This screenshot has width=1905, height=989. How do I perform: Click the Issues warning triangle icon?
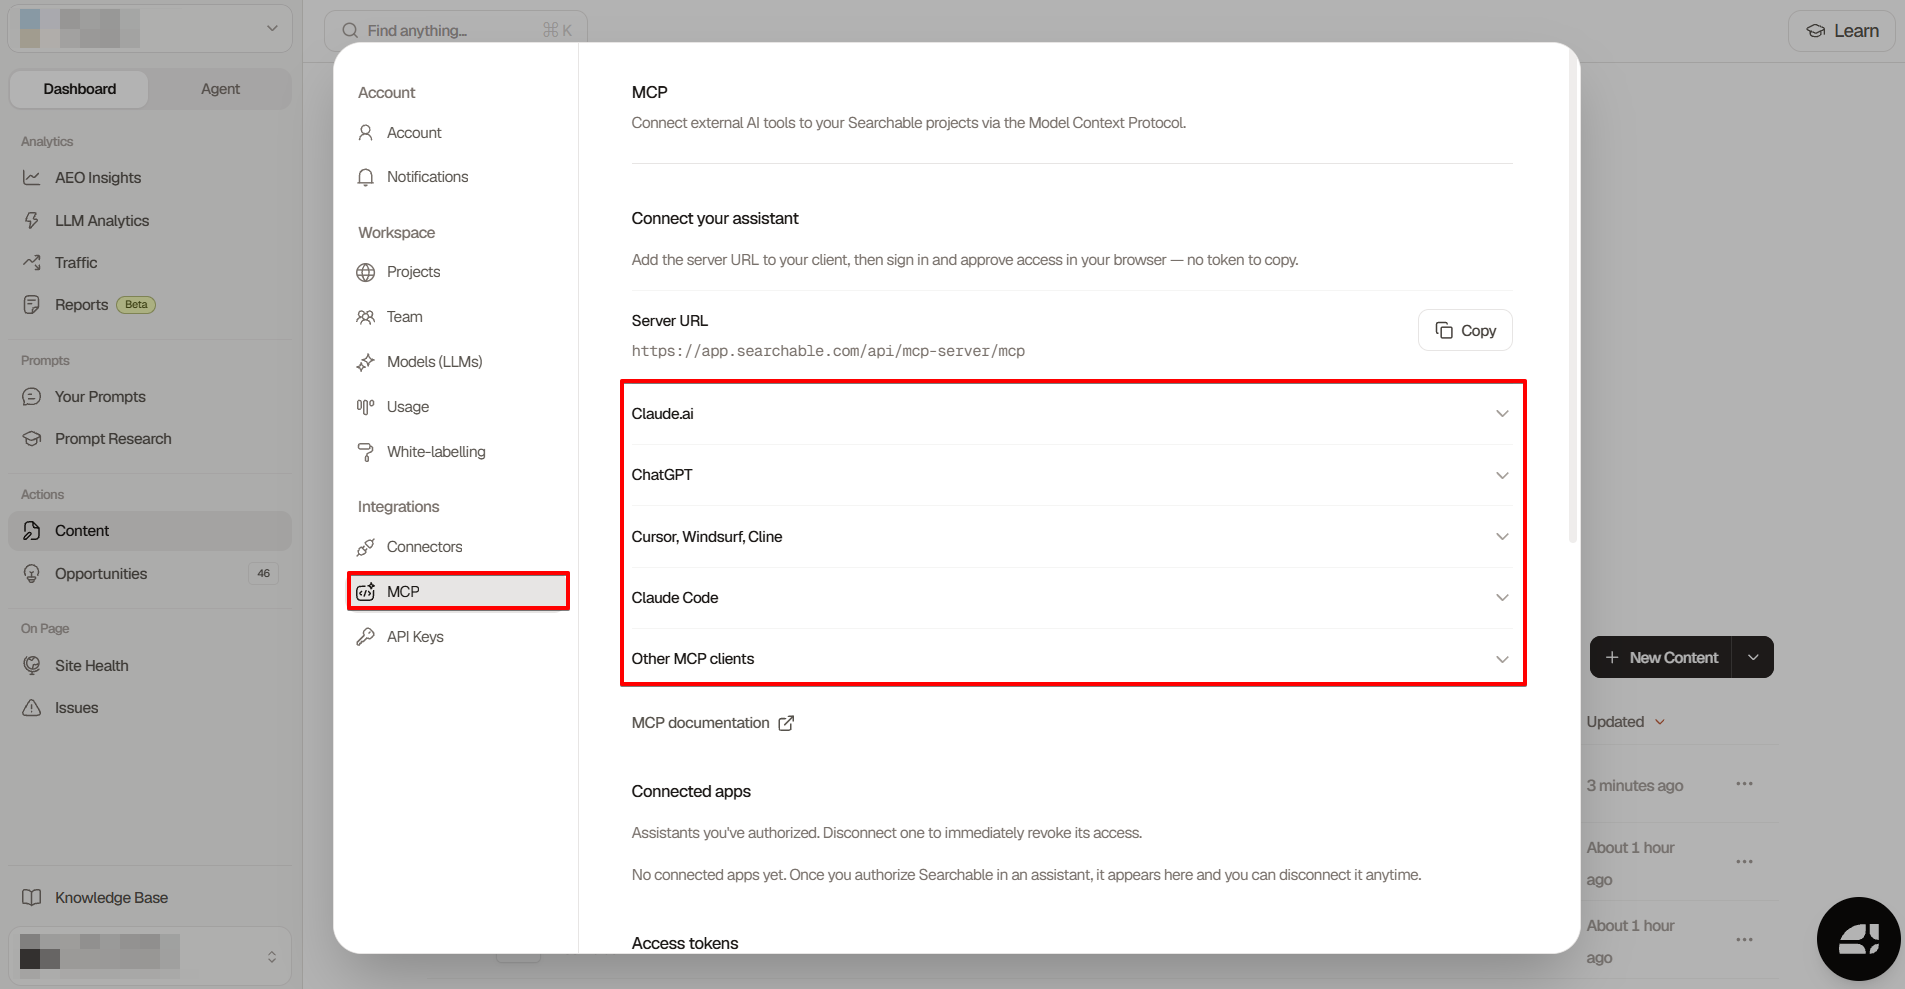(x=32, y=708)
